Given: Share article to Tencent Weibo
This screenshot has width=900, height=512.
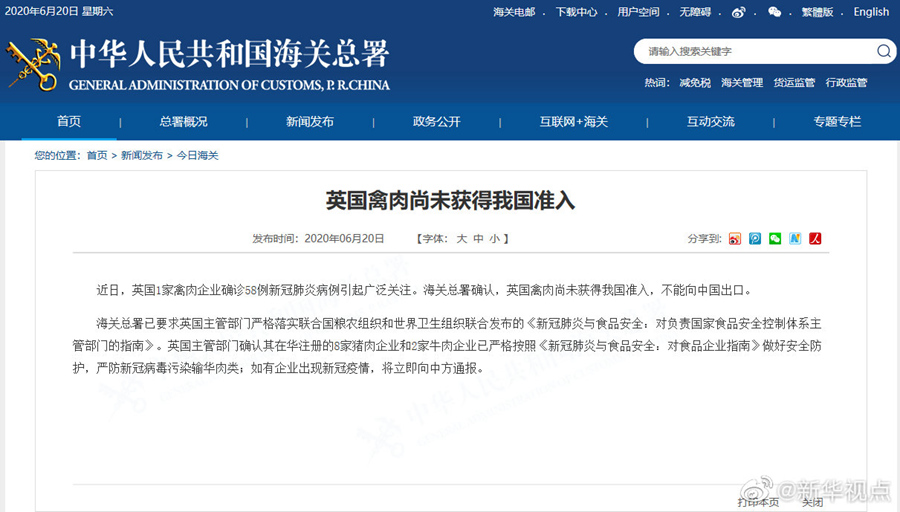Looking at the screenshot, I should 755,239.
